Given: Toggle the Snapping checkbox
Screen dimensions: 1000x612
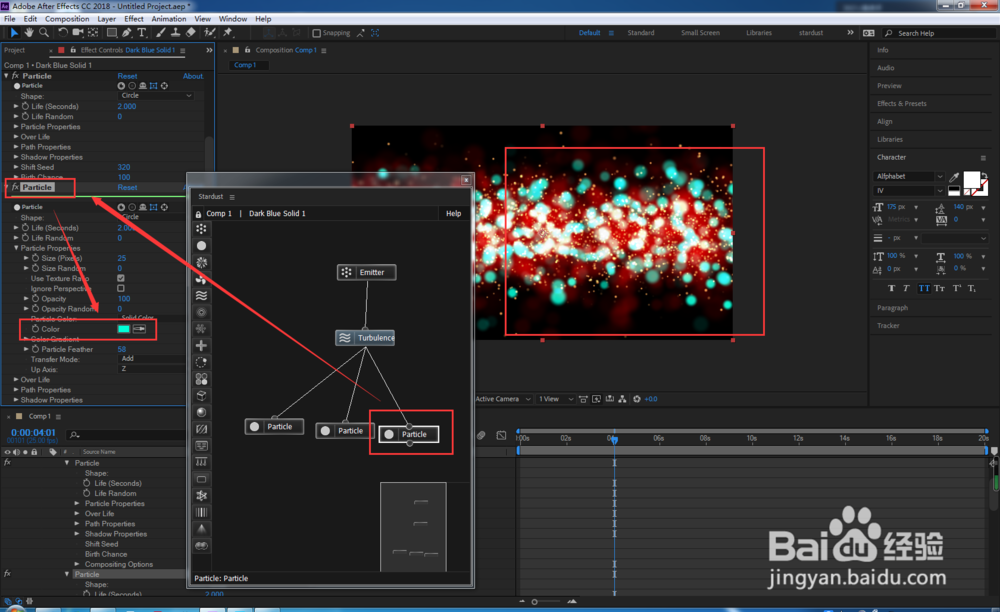Looking at the screenshot, I should pos(316,33).
